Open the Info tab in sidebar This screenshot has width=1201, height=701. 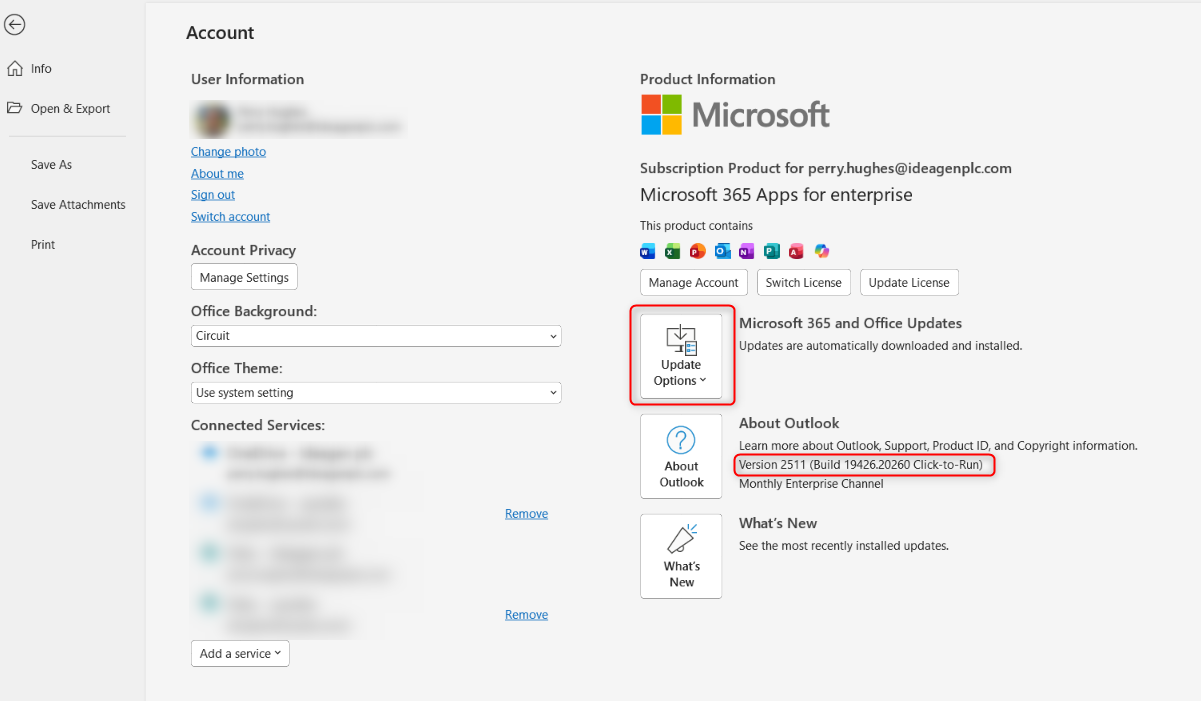pos(41,69)
